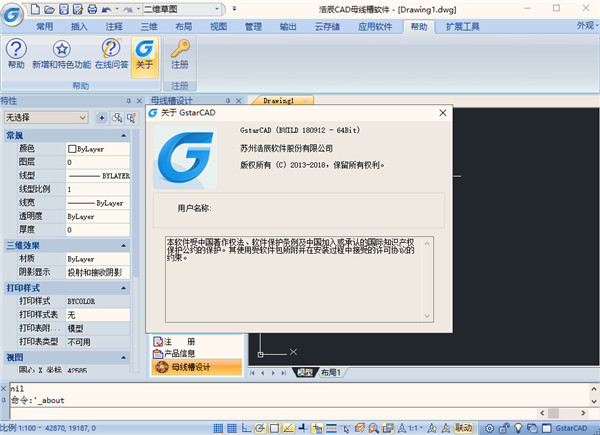The width and height of the screenshot is (600, 435).
Task: Click the clean screen icon in status bar
Action: [x=546, y=428]
